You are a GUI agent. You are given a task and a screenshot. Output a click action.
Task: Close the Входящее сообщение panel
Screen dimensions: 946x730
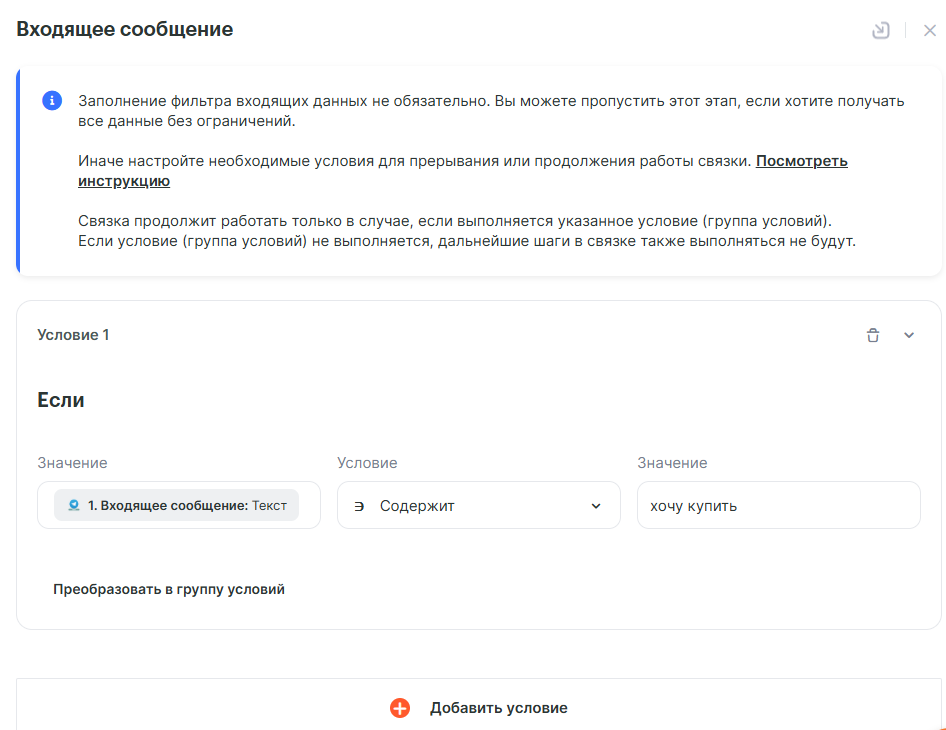[930, 30]
